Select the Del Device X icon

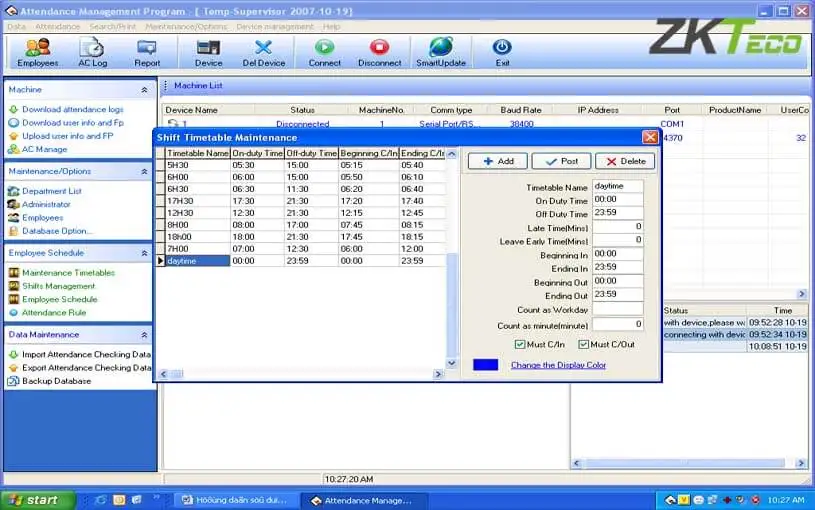coord(264,47)
